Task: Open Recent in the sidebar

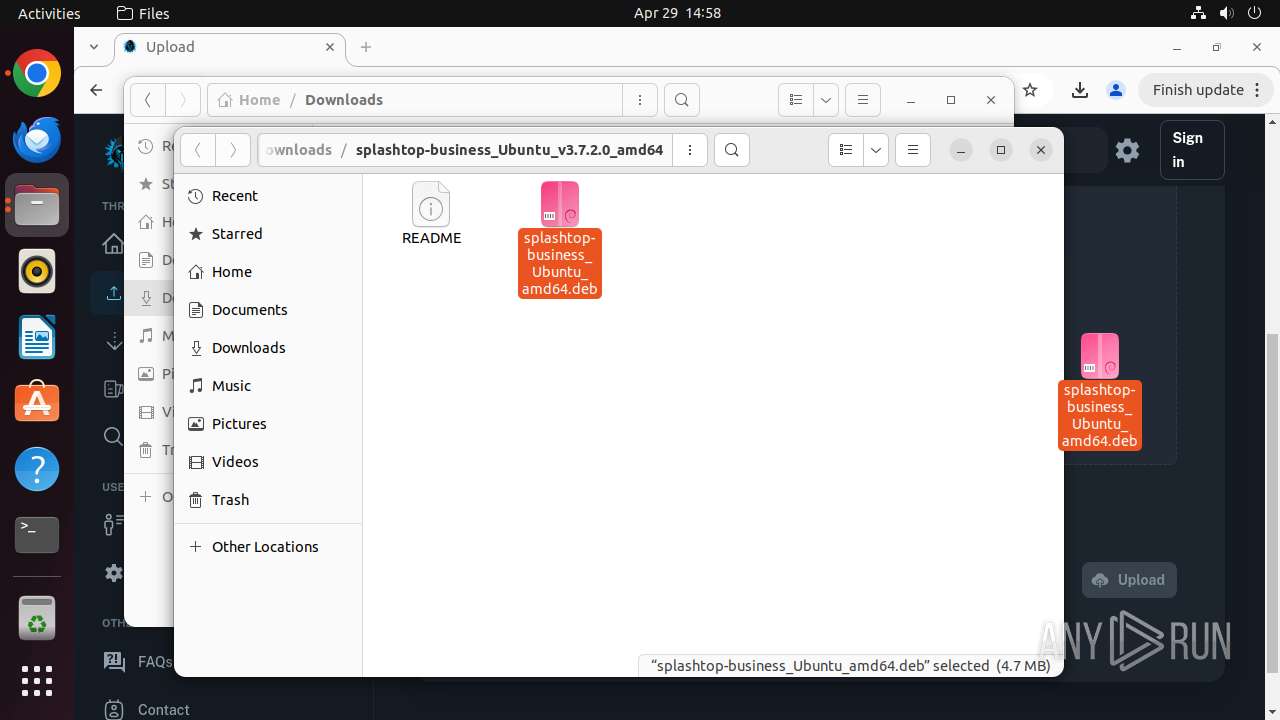Action: (x=268, y=196)
